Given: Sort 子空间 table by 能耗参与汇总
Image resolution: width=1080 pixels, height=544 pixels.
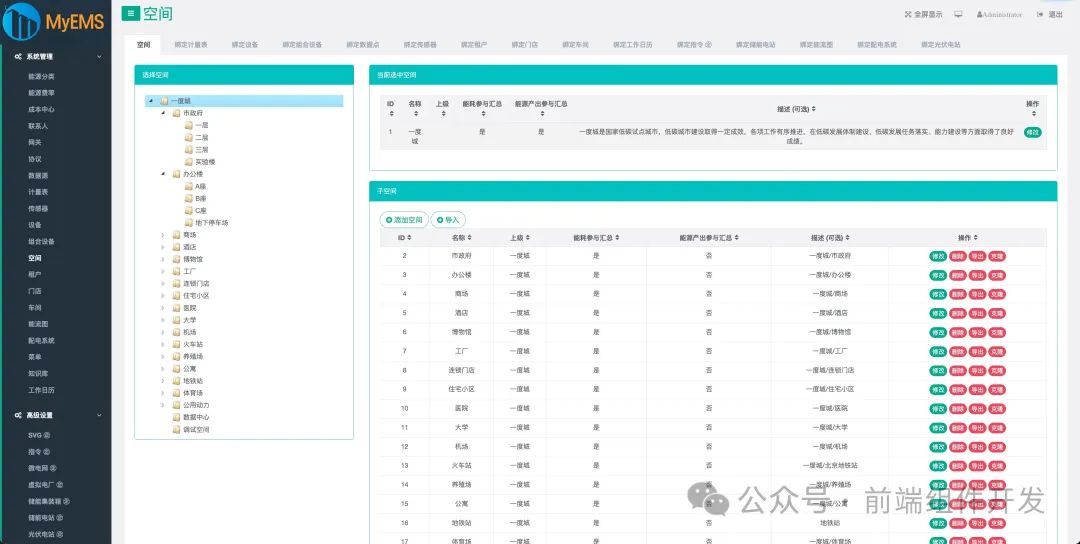Looking at the screenshot, I should [x=617, y=238].
